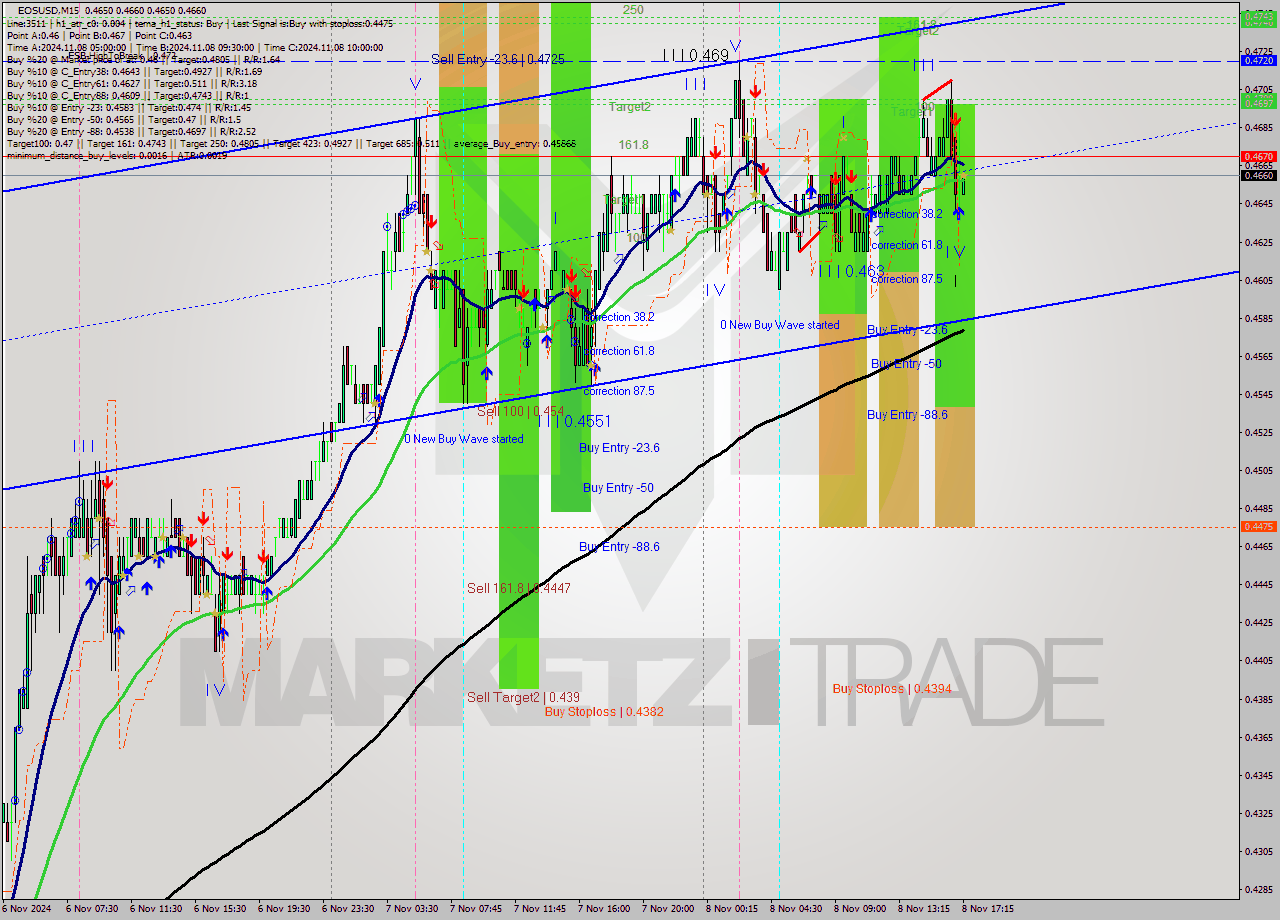Image resolution: width=1280 pixels, height=920 pixels.
Task: Click the '7 Nov 16:00' time axis label
Action: point(604,909)
